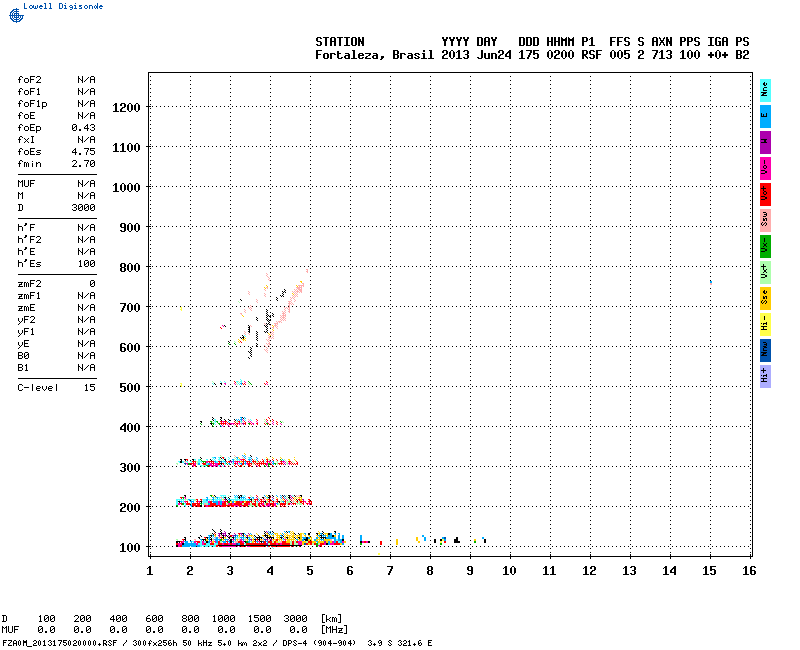Click the zmF2 value '0'
Image resolution: width=800 pixels, height=650 pixels.
coord(92,284)
